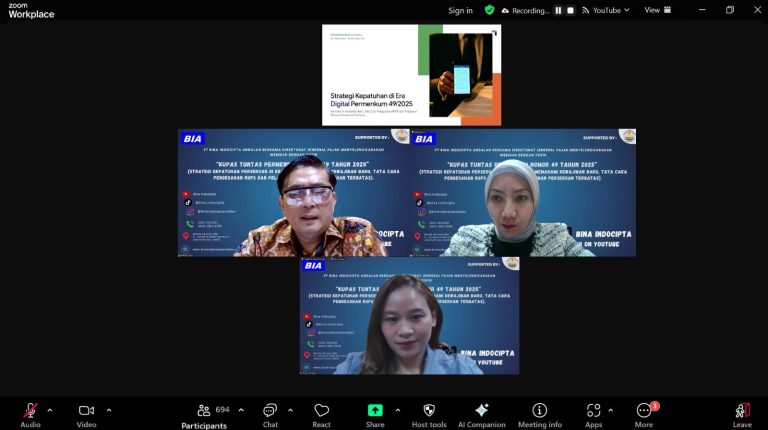Launch the AI Companion sparkle icon
The image size is (768, 430).
click(481, 410)
